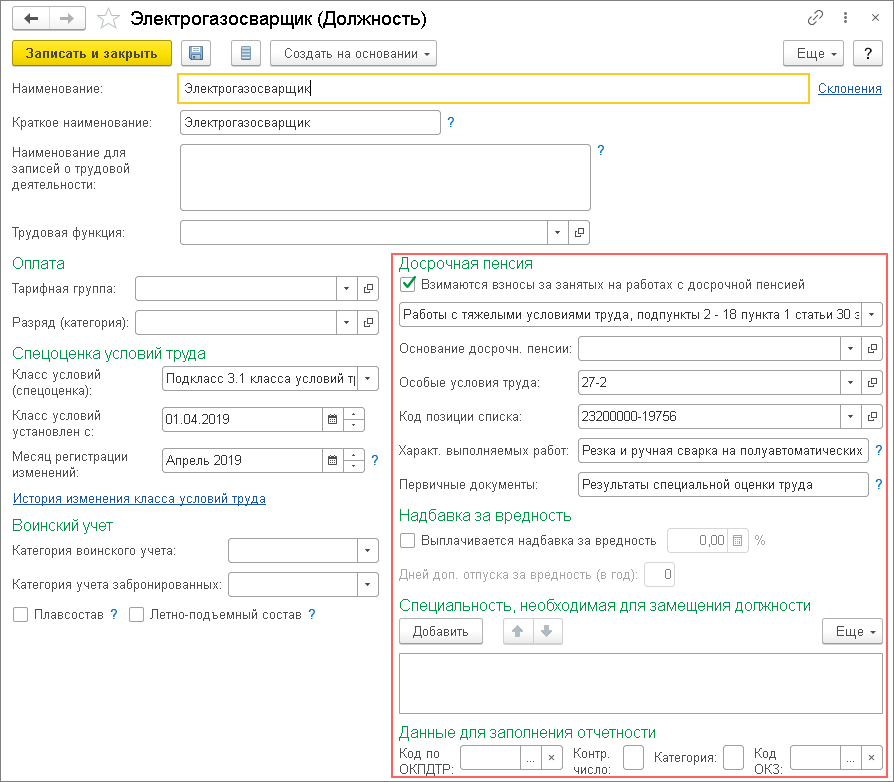Viewport: 894px width, 782px height.
Task: Open История изменения класса условий труда link
Action: [x=139, y=498]
